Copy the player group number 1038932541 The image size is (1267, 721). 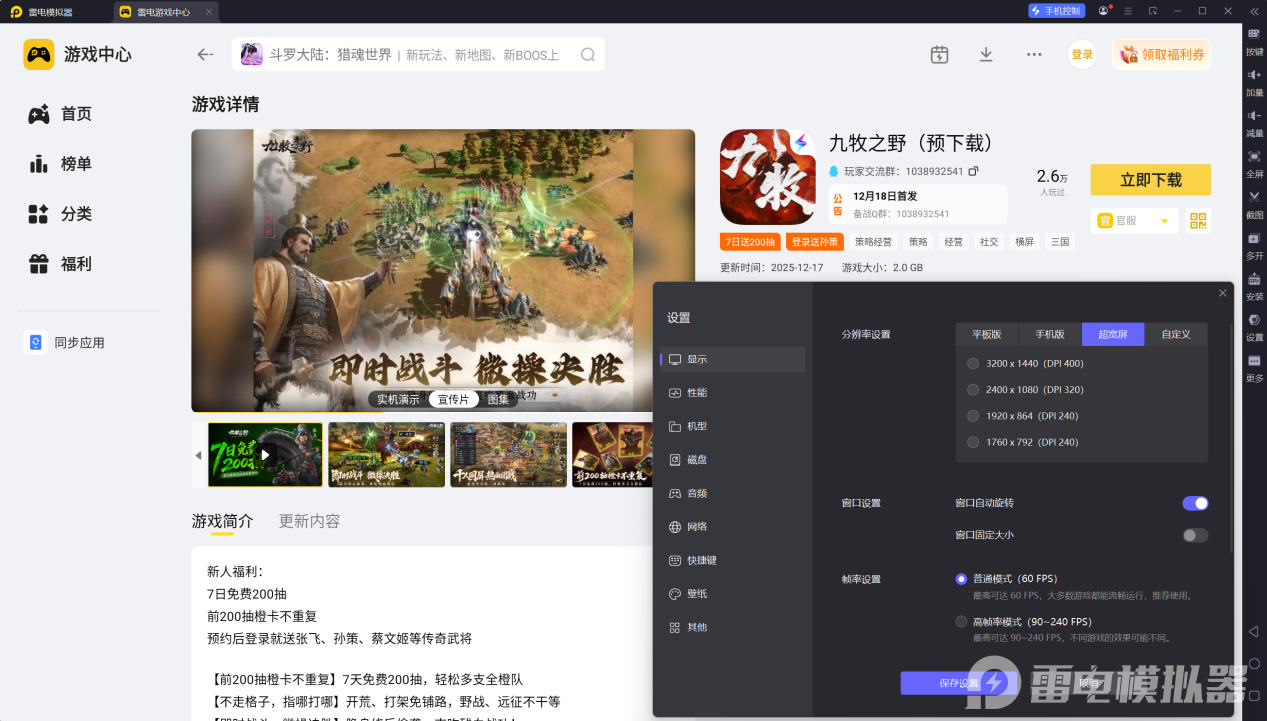click(973, 171)
